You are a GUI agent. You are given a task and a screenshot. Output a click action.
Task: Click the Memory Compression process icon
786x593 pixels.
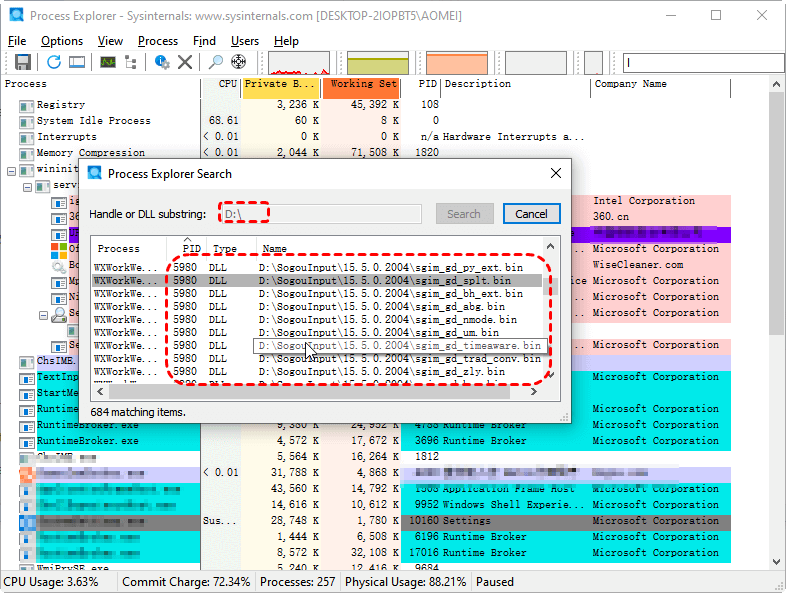[26, 153]
